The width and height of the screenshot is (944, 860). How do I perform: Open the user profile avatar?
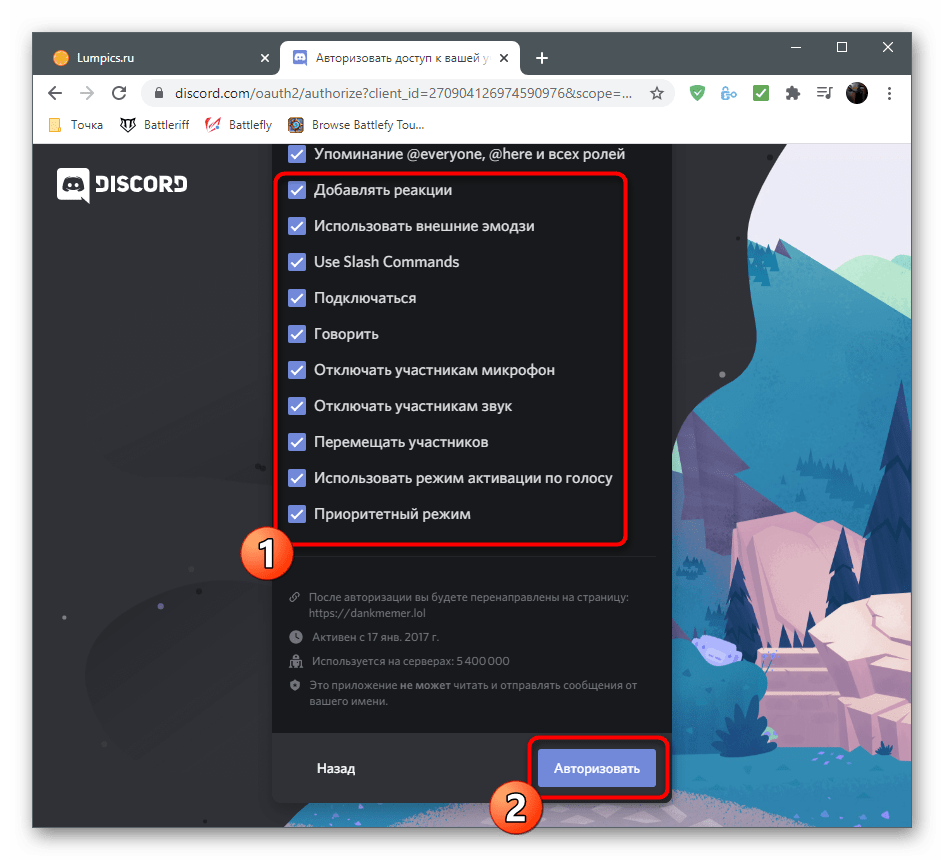coord(857,93)
